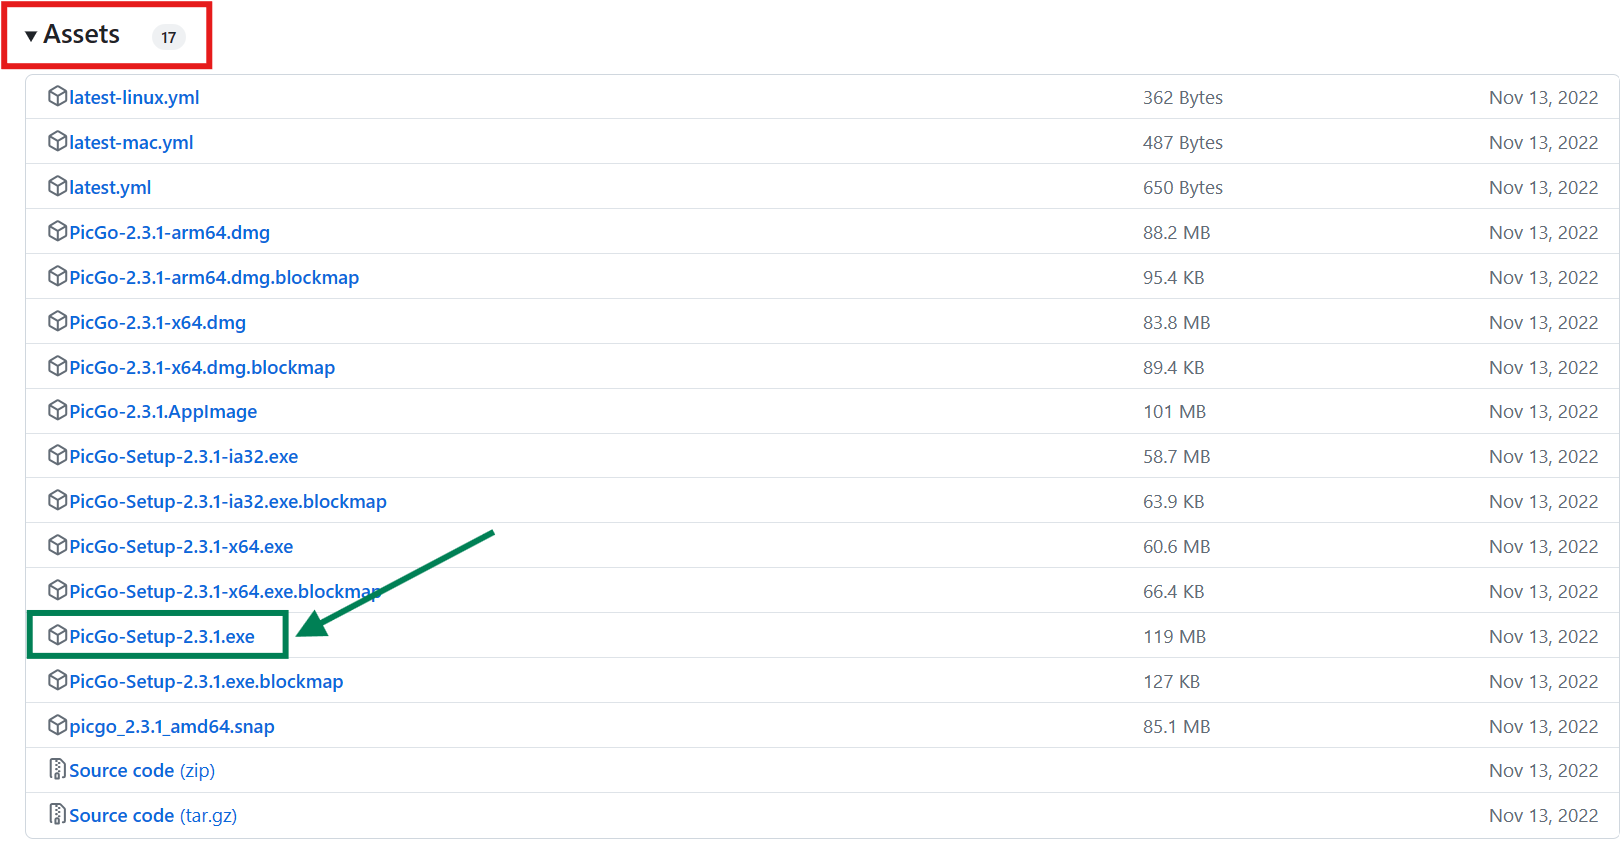This screenshot has width=1624, height=844.
Task: Download PicGo-Setup-2.3.1.exe installer
Action: (x=162, y=636)
